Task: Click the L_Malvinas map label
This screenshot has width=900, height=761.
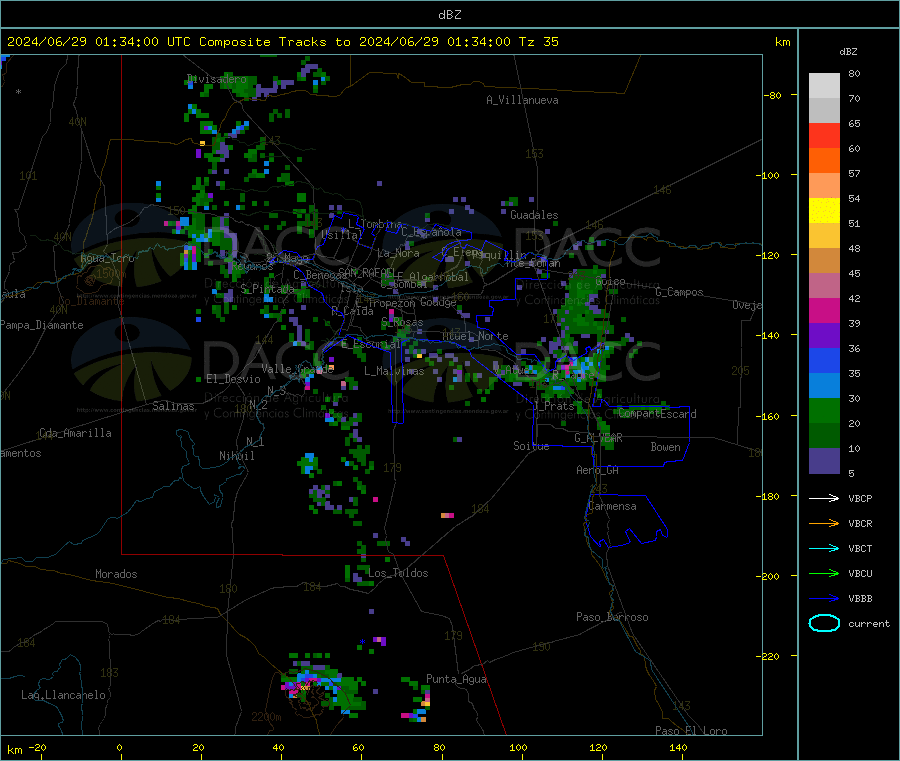Action: point(394,371)
